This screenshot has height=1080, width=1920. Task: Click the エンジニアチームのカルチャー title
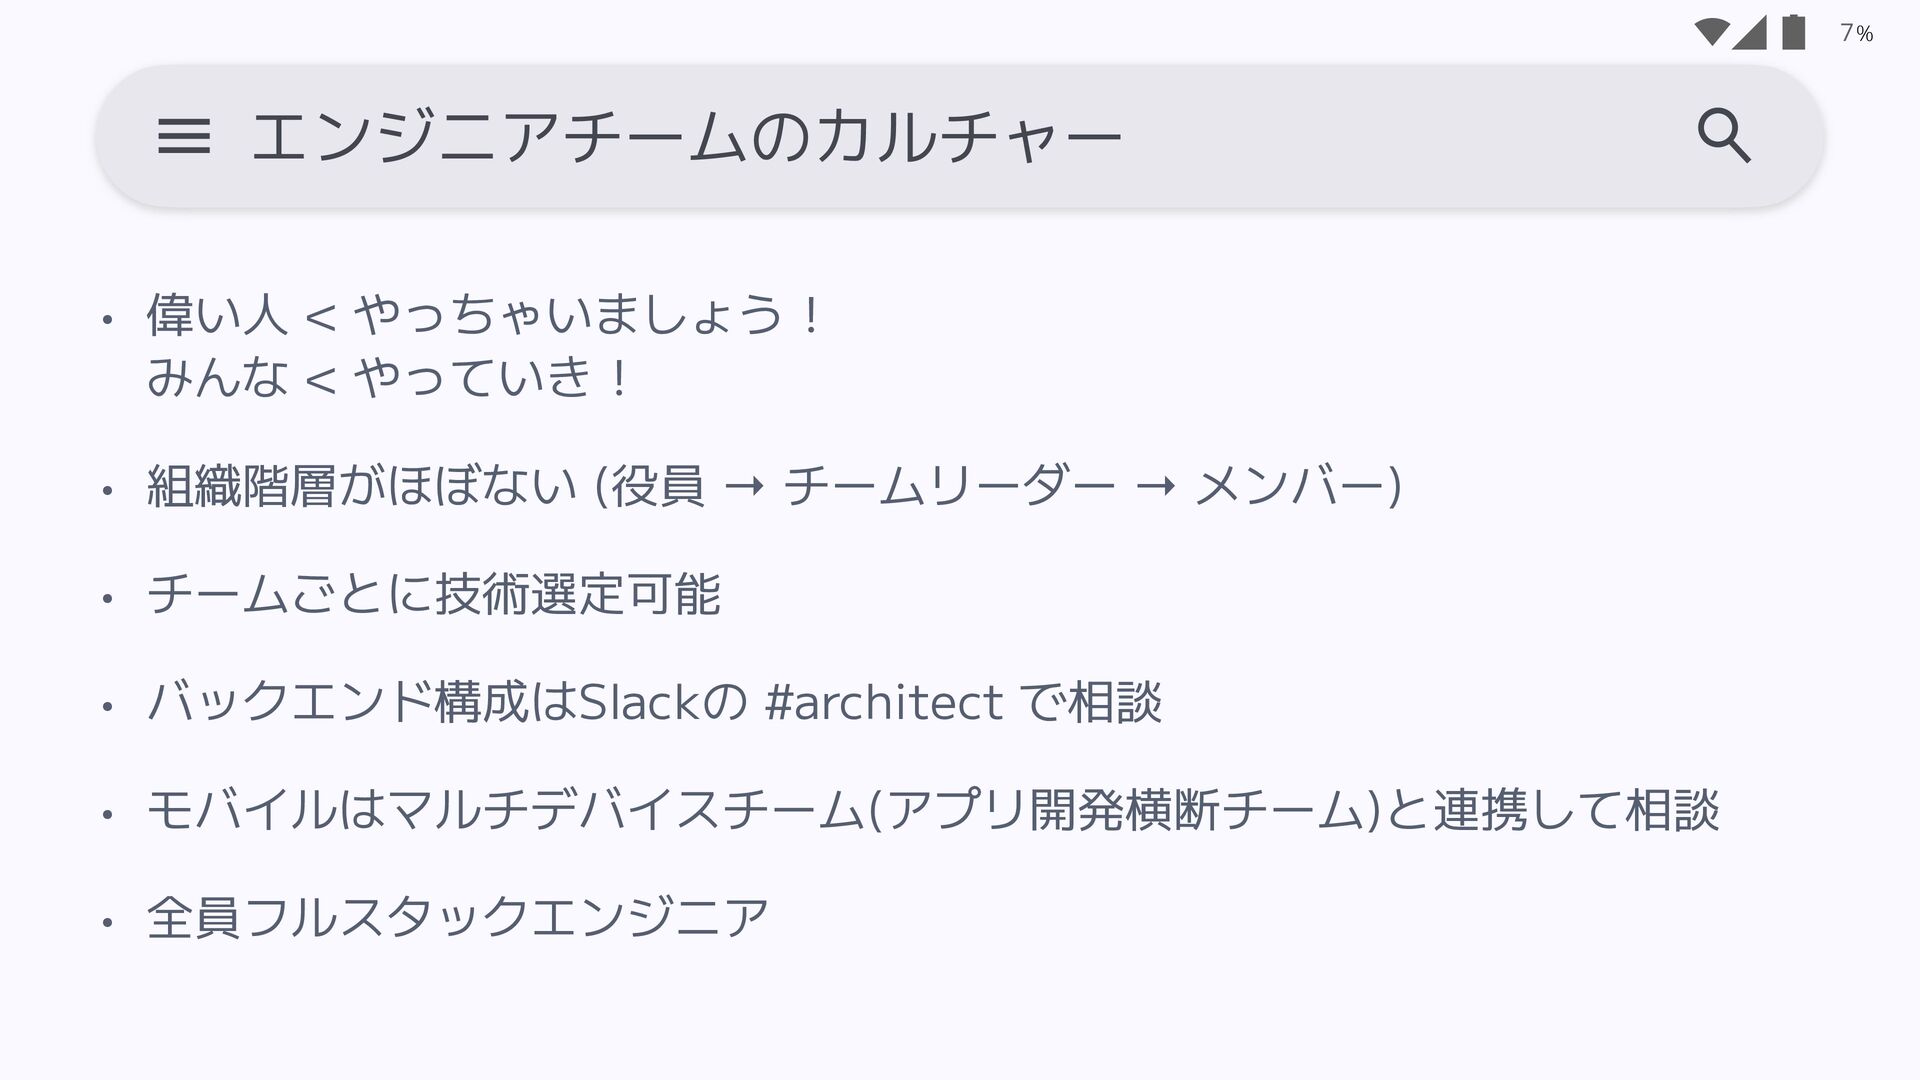pyautogui.click(x=686, y=137)
